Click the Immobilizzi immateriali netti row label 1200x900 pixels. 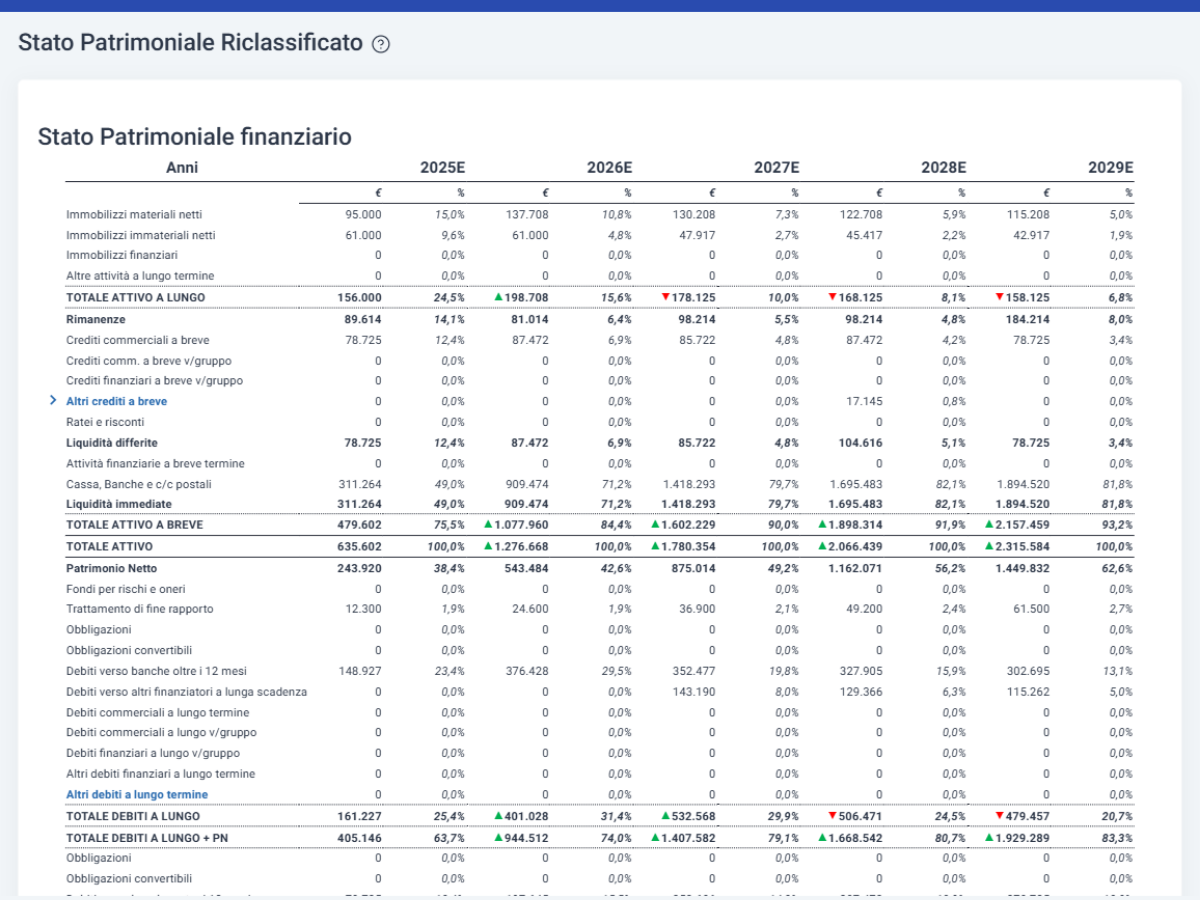click(141, 235)
